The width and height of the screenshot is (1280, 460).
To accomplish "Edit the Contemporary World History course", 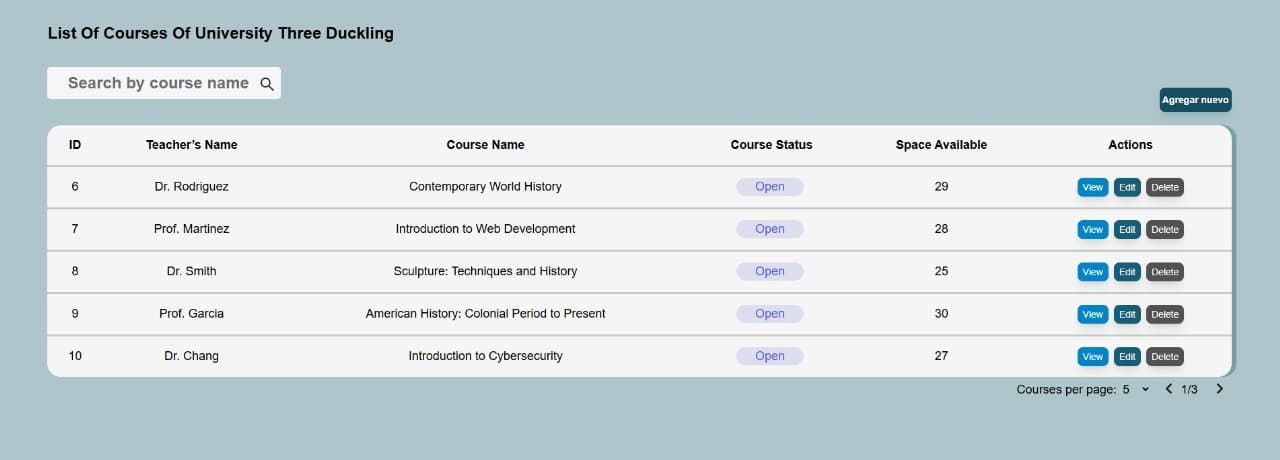I will 1127,187.
